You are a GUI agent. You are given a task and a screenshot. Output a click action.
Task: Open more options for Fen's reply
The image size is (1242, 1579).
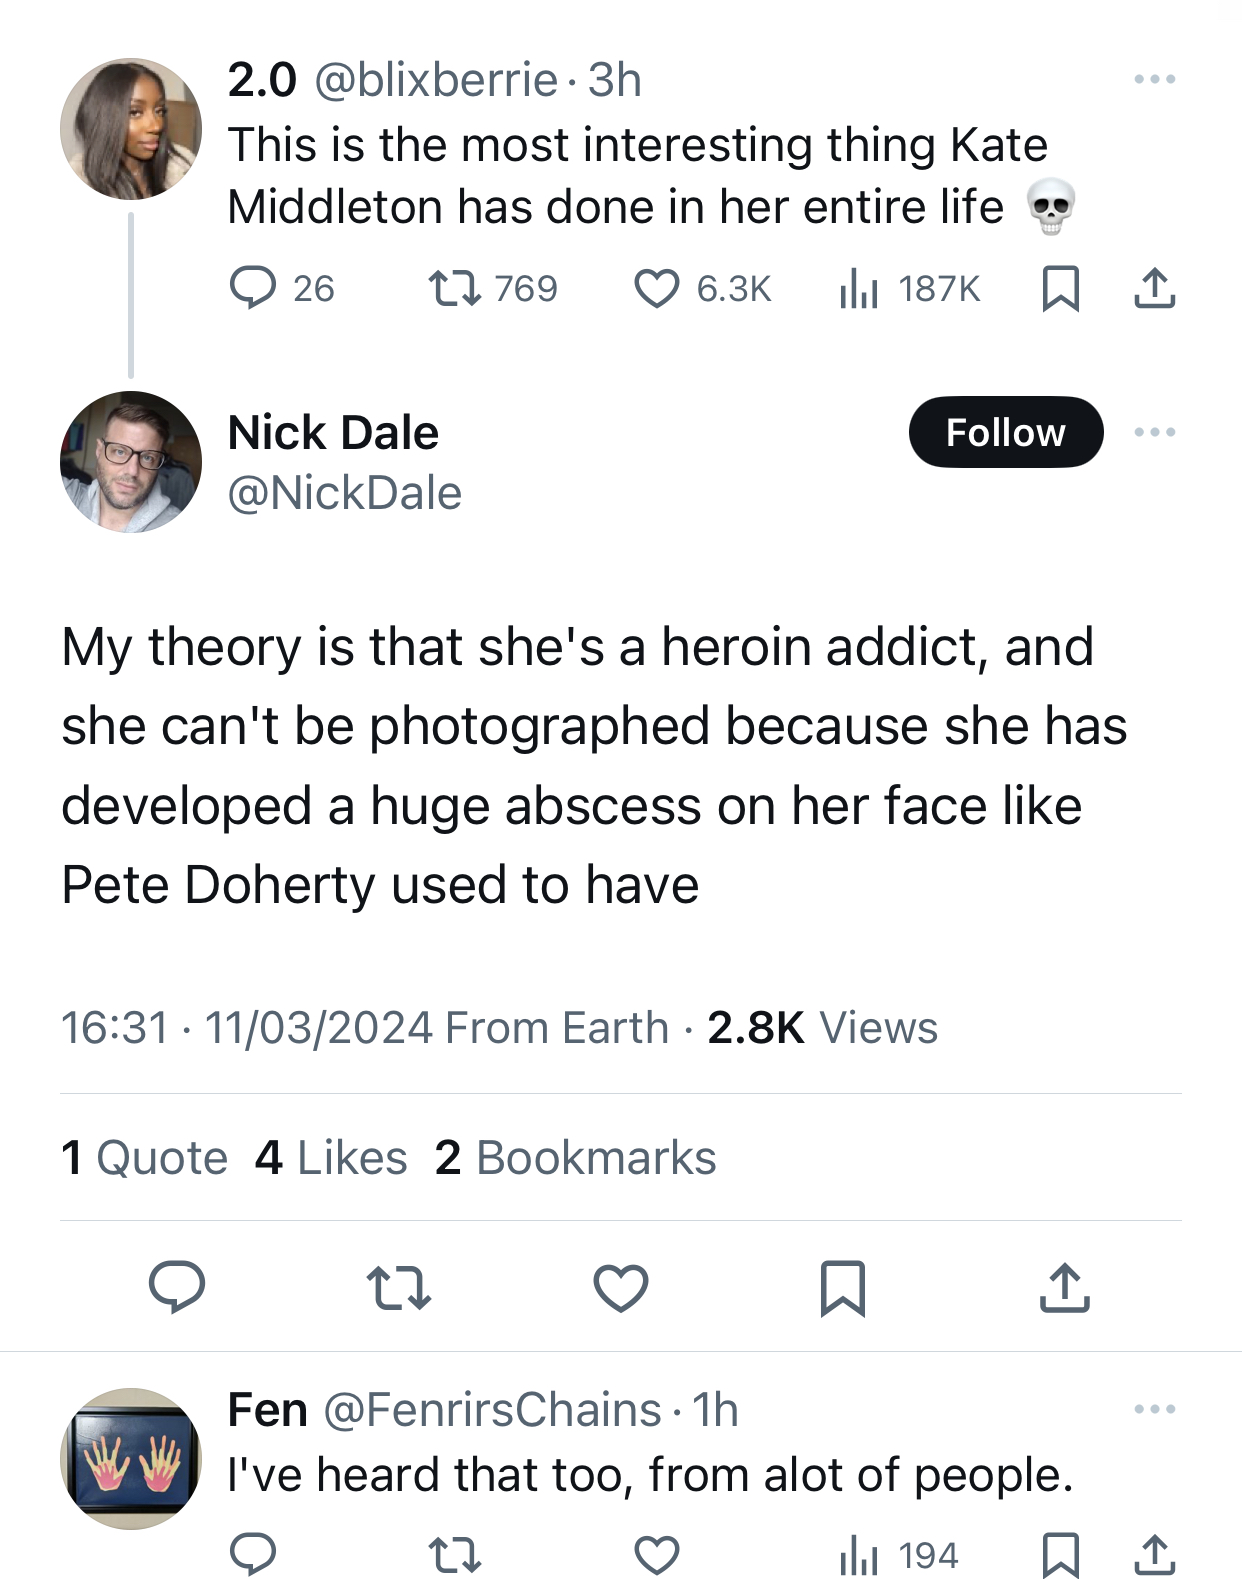(1155, 1409)
